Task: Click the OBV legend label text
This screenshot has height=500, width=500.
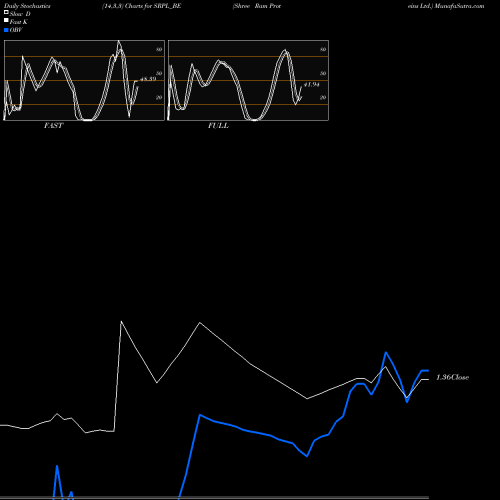Action: pyautogui.click(x=16, y=30)
